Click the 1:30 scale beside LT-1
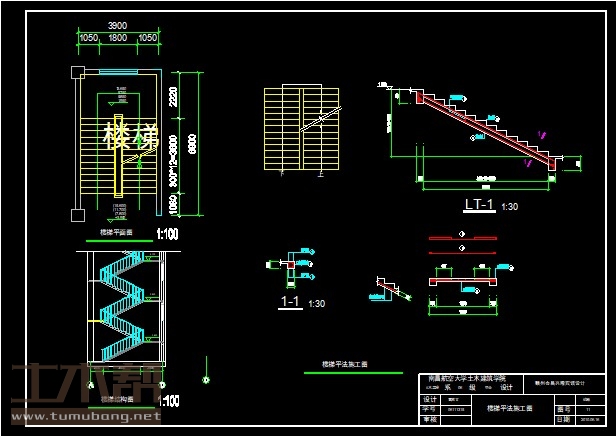Screen dimensions: 616x436 [x=510, y=207]
